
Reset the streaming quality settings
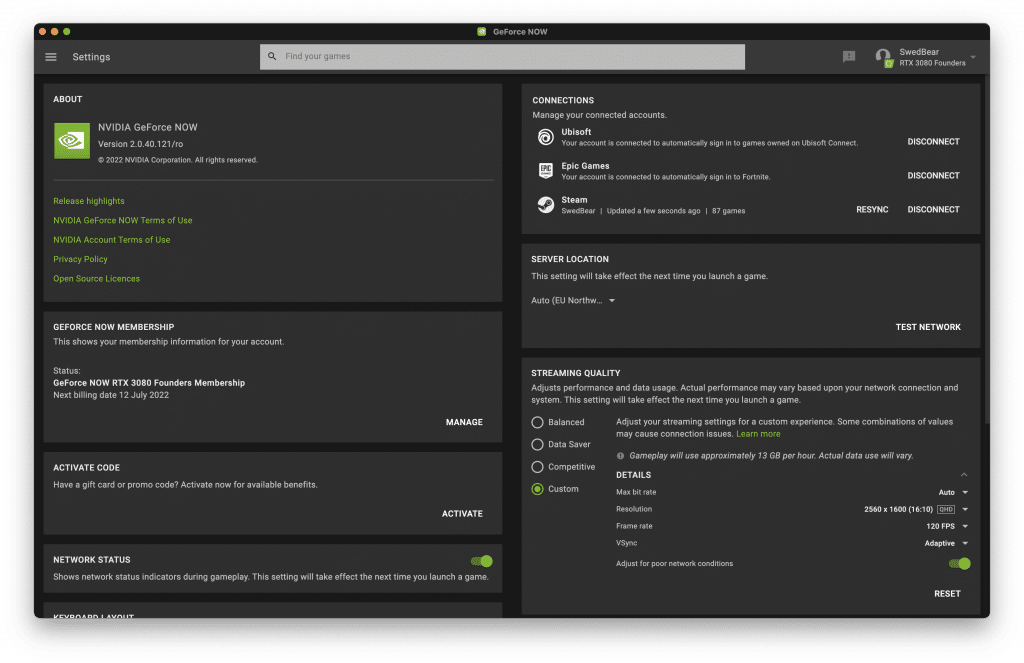947,594
